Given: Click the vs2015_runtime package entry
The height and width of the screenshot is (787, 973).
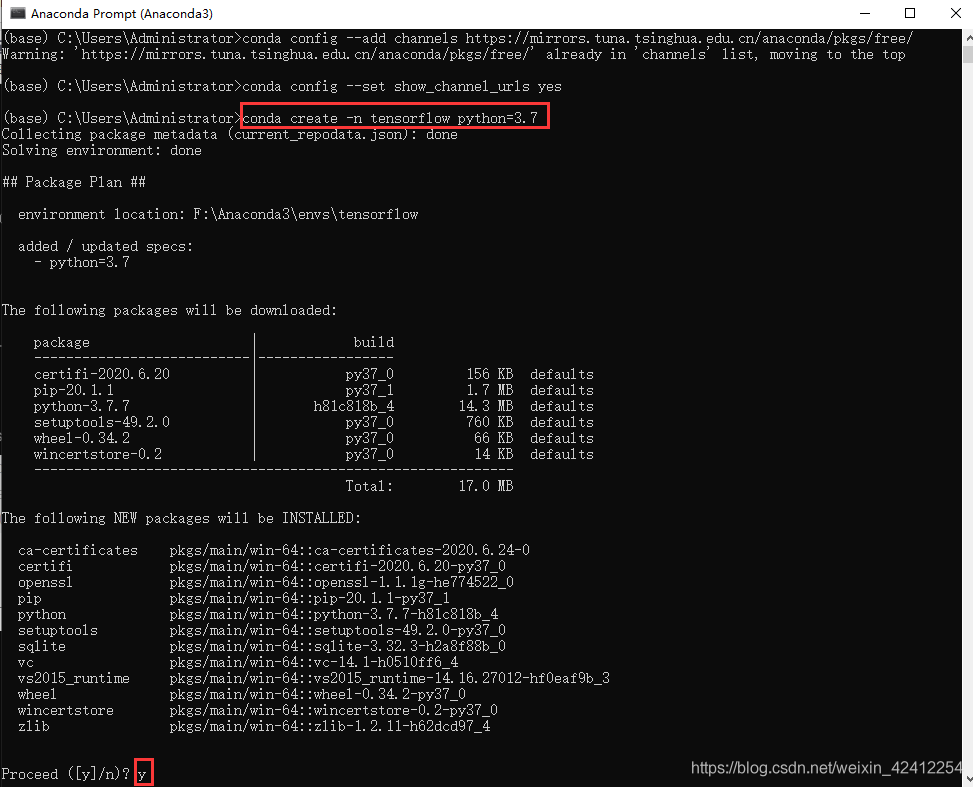Looking at the screenshot, I should pyautogui.click(x=74, y=677).
